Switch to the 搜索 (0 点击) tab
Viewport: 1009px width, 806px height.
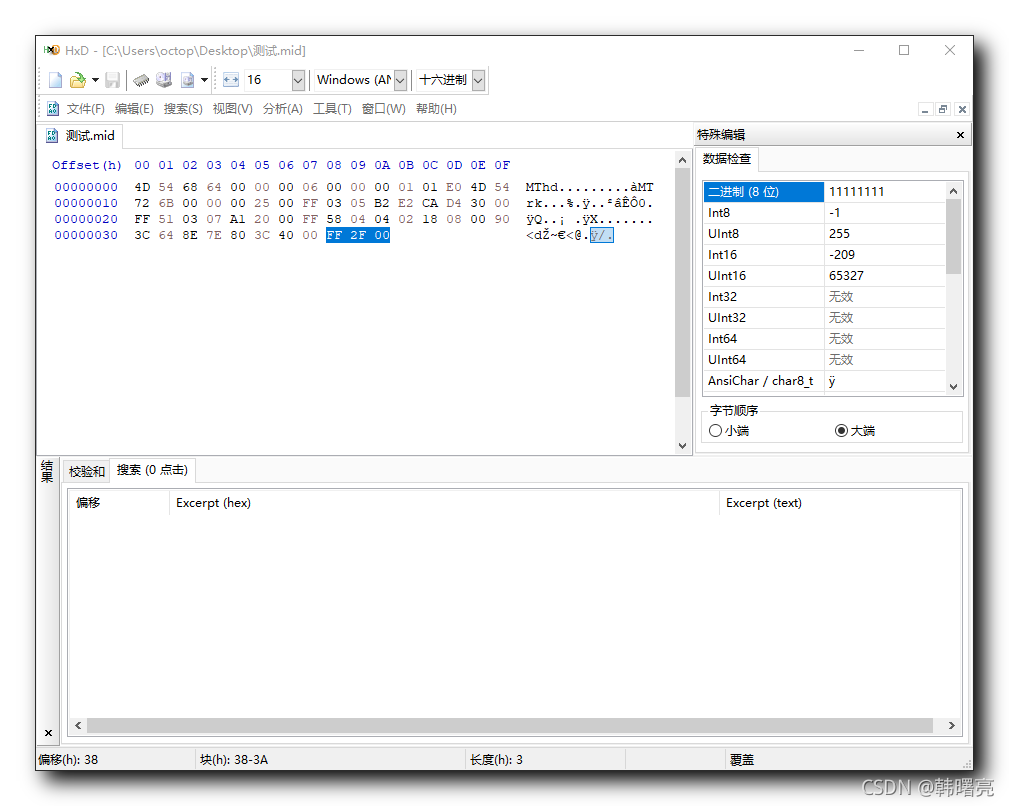[x=153, y=470]
